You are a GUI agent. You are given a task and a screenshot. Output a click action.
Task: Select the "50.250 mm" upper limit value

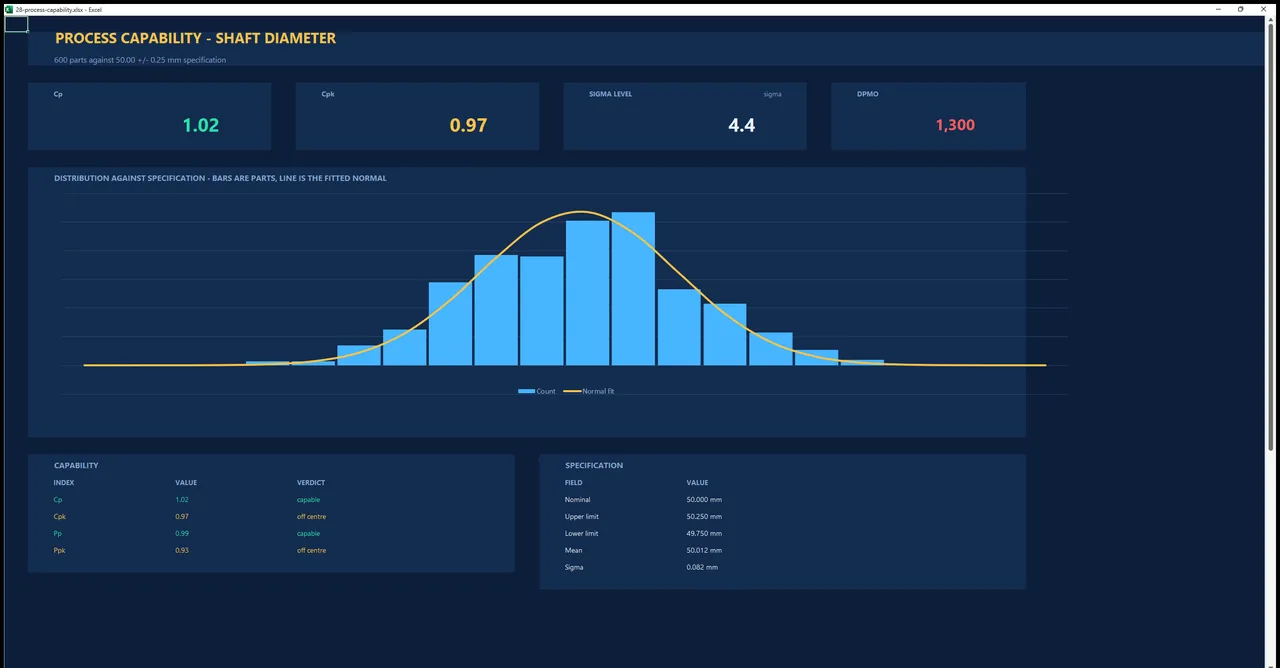[x=704, y=517]
